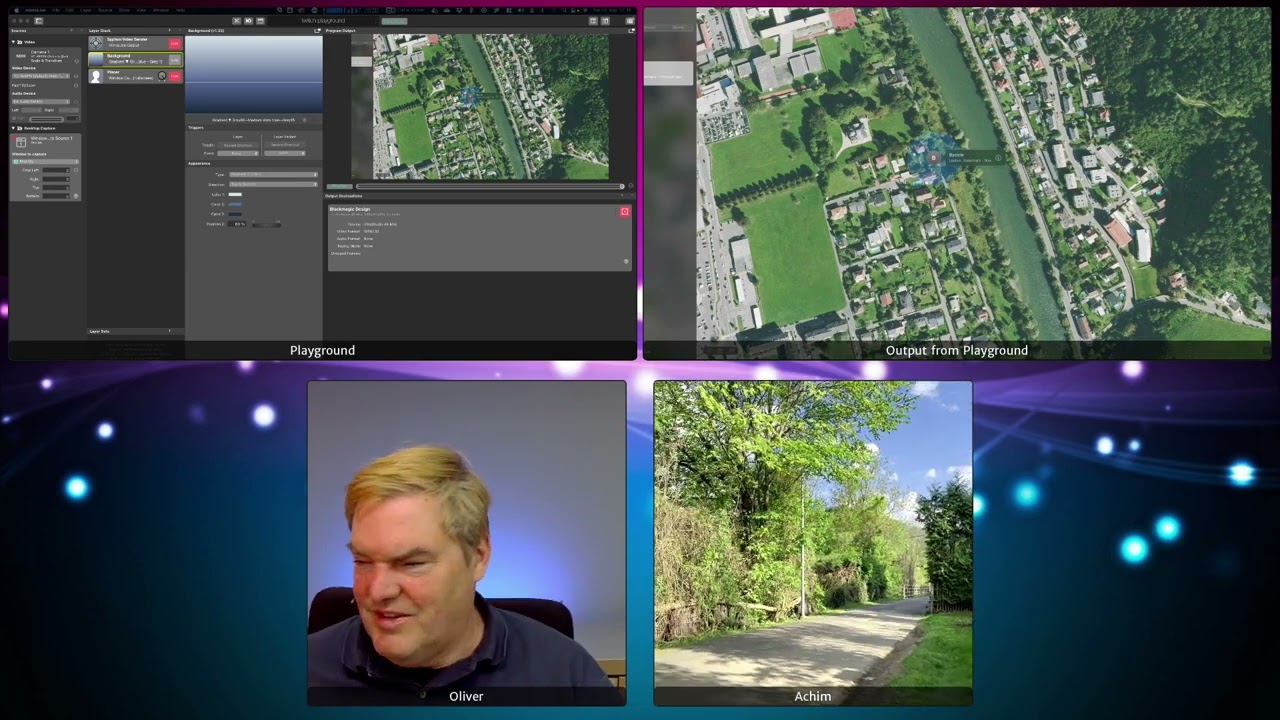The image size is (1280, 720).
Task: Open the Layer Variant event dropdown
Action: tap(284, 153)
